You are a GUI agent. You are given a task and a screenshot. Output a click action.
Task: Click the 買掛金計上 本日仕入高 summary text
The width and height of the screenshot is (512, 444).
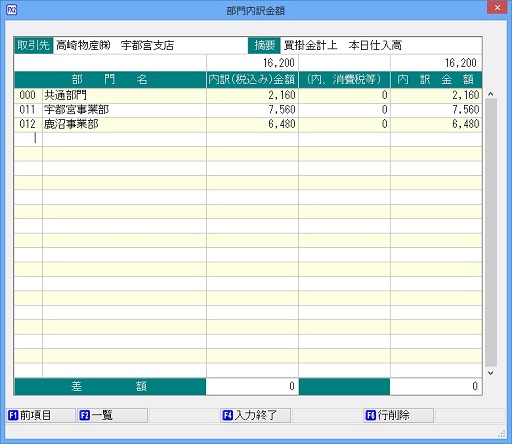click(x=343, y=45)
